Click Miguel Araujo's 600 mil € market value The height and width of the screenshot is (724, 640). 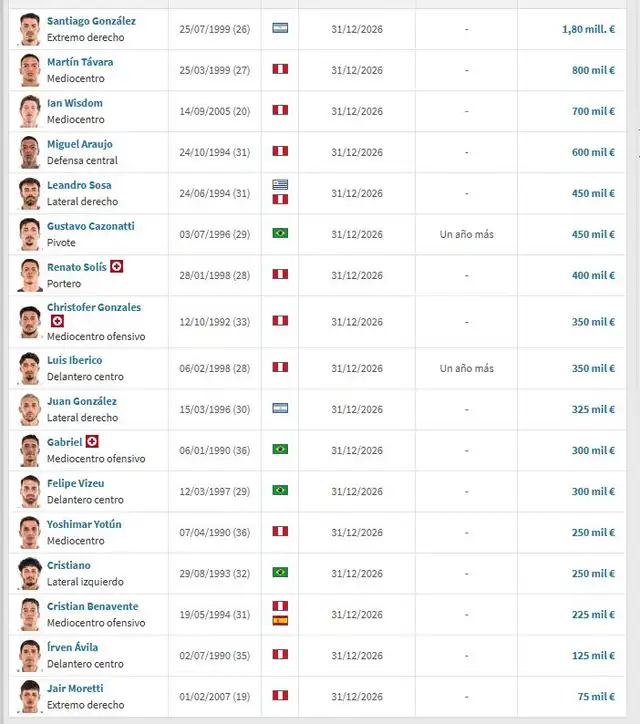593,152
